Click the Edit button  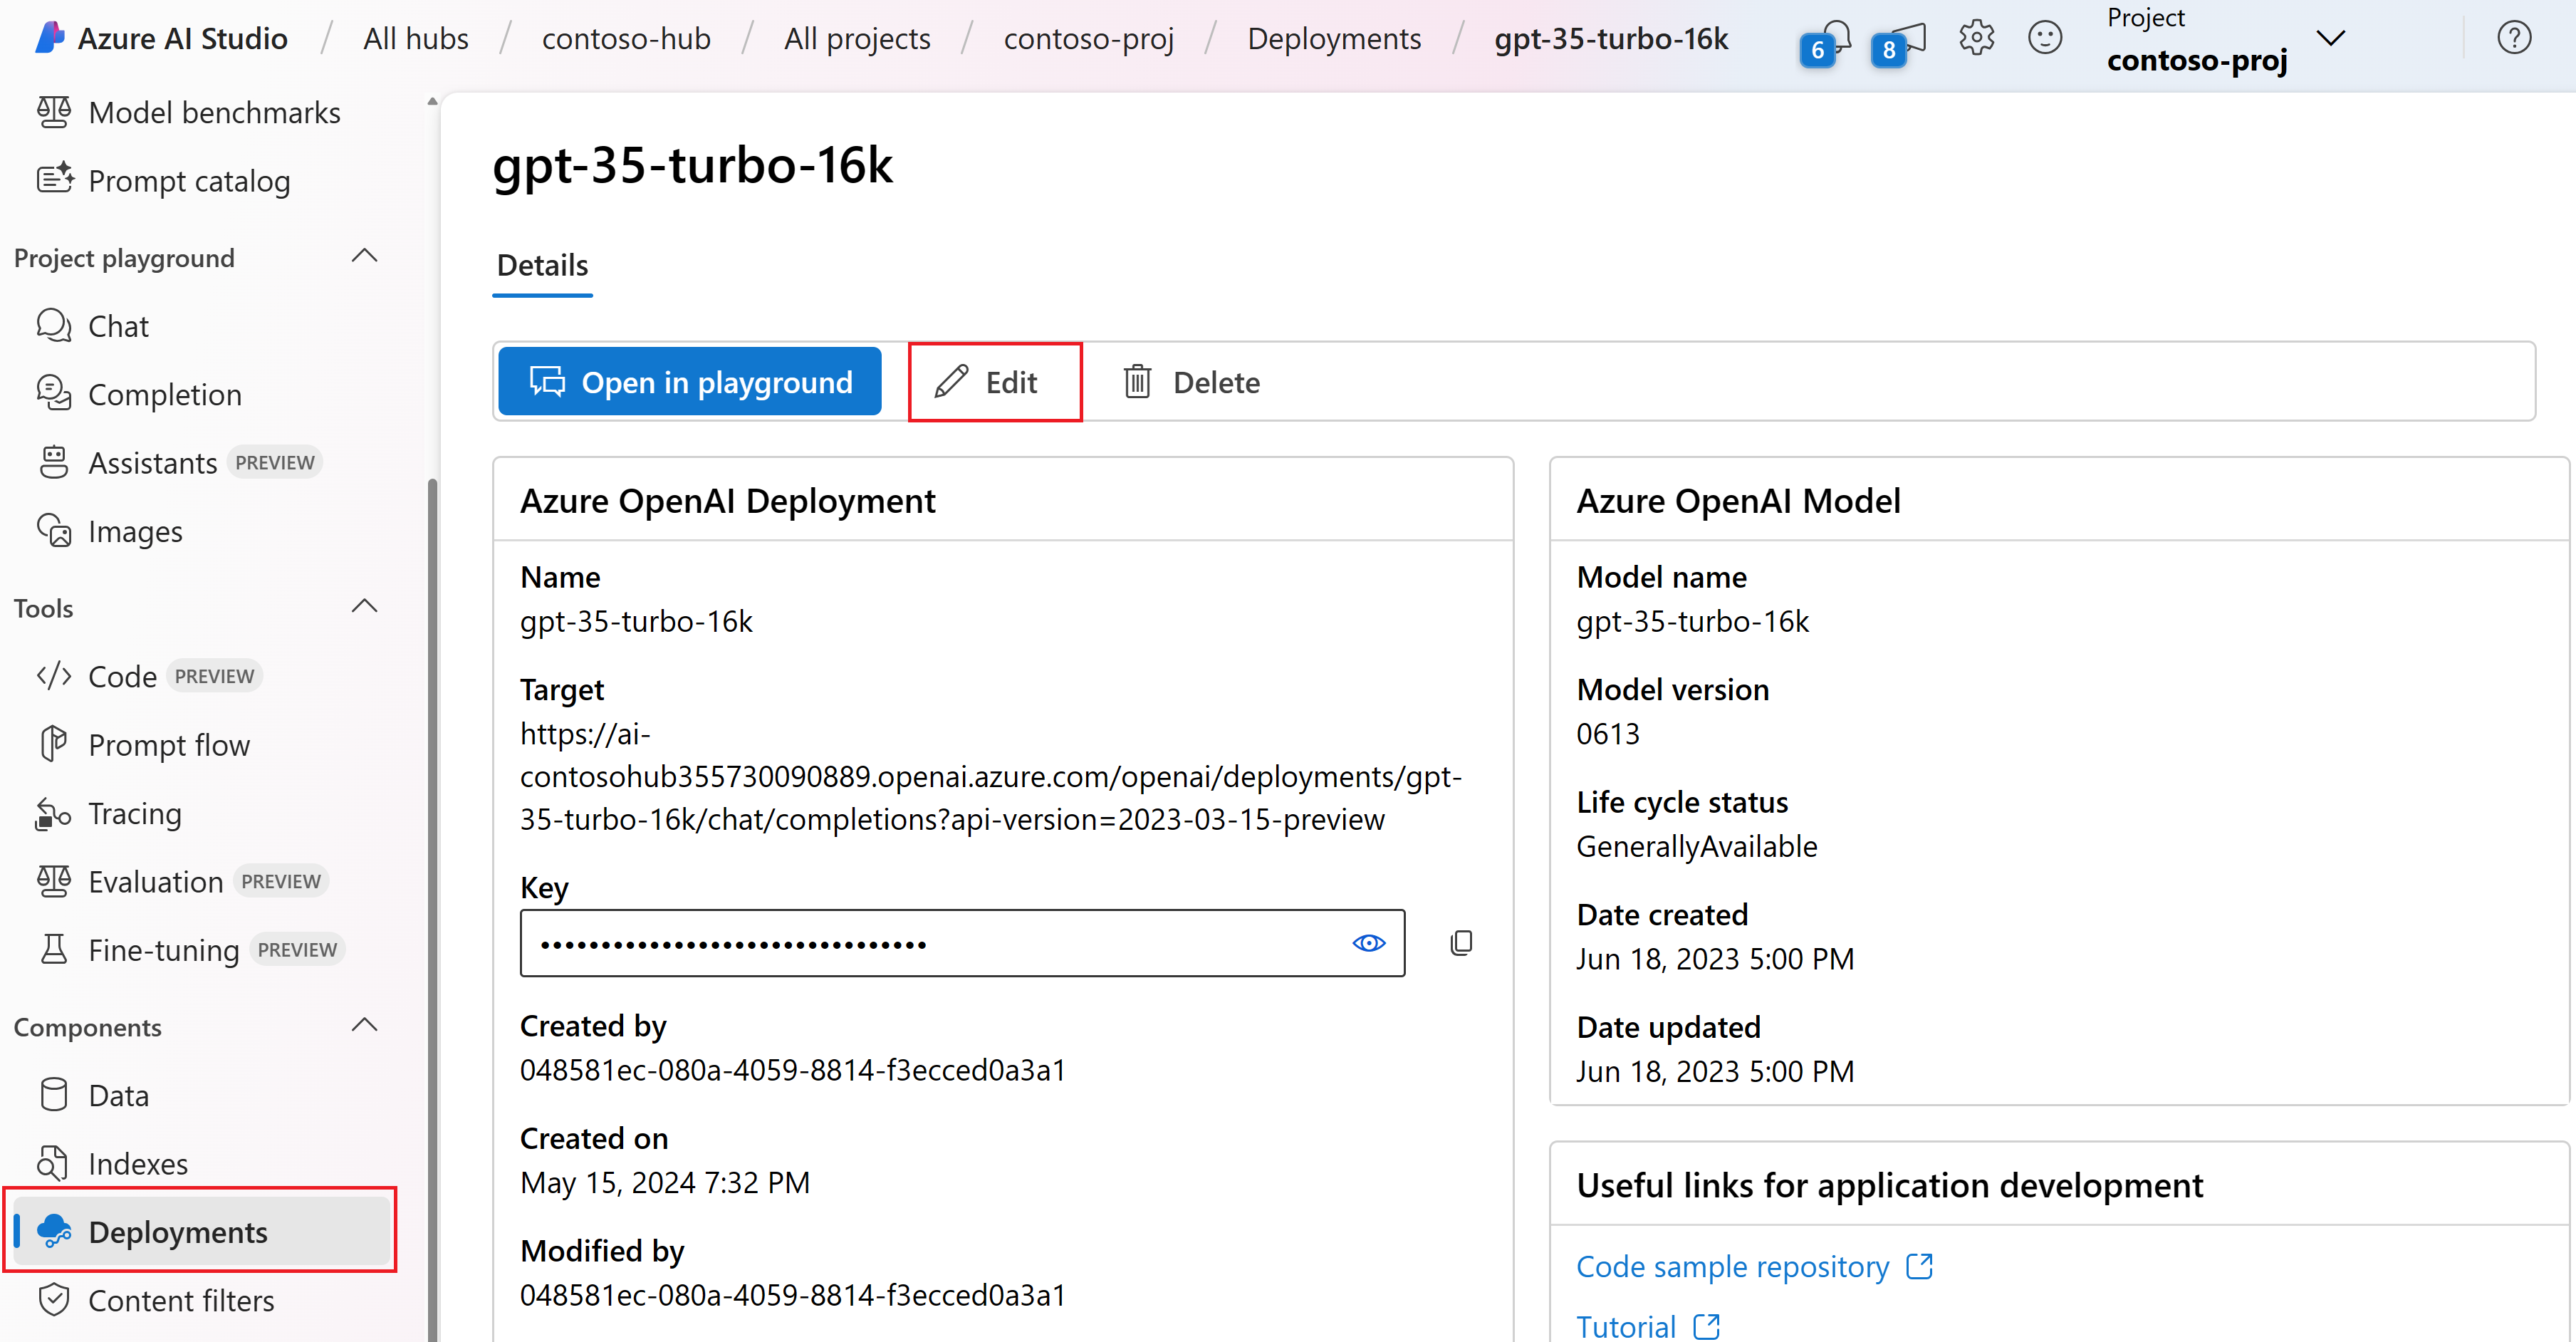point(994,382)
